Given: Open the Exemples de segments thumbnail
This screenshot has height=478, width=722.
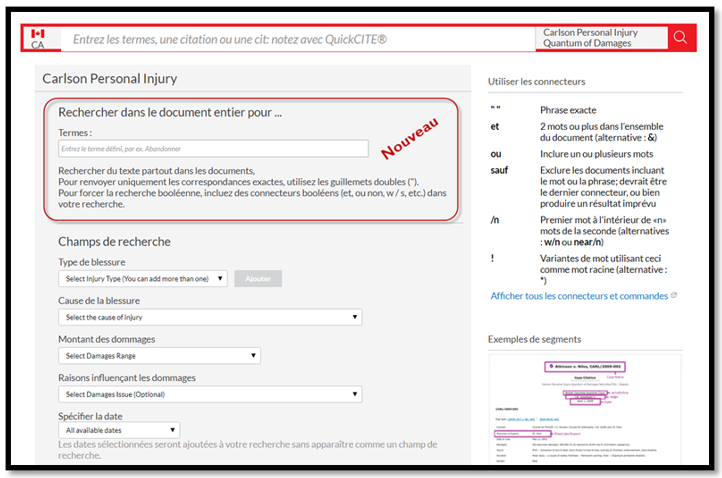Looking at the screenshot, I should pyautogui.click(x=585, y=409).
